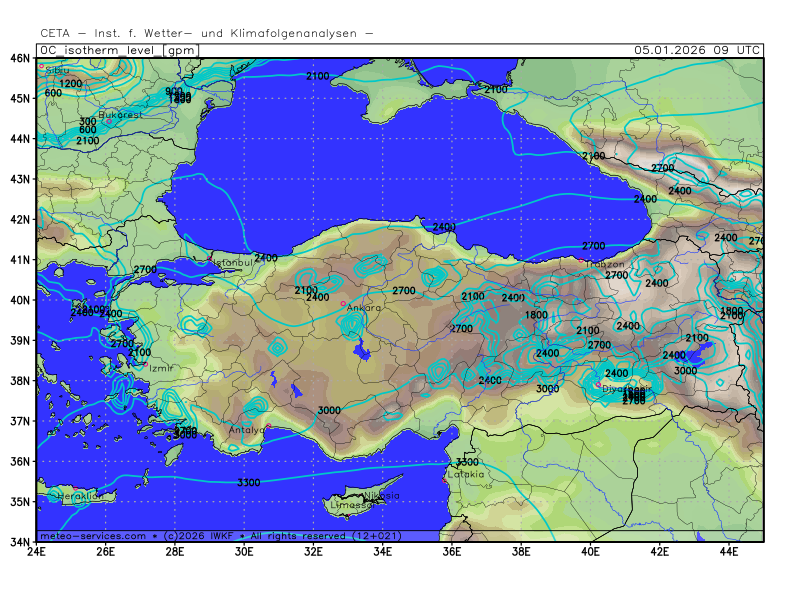The image size is (800, 600).
Task: Click the 1200 contour label near Sibiu
Action: pos(71,83)
